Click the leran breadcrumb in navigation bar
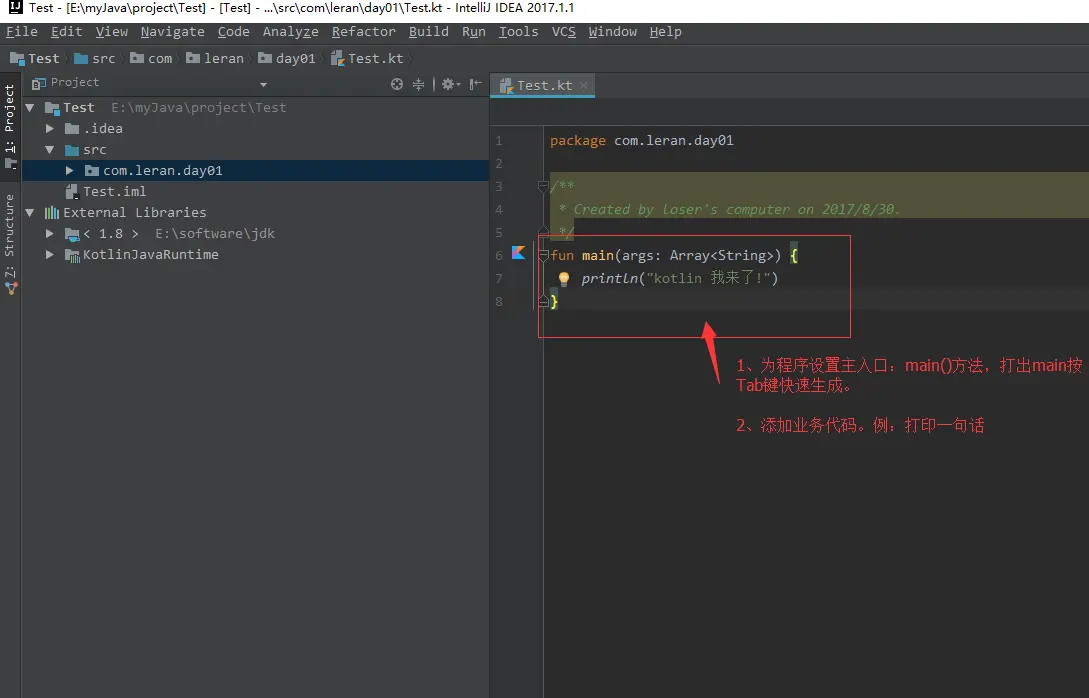The height and width of the screenshot is (698, 1089). click(215, 59)
